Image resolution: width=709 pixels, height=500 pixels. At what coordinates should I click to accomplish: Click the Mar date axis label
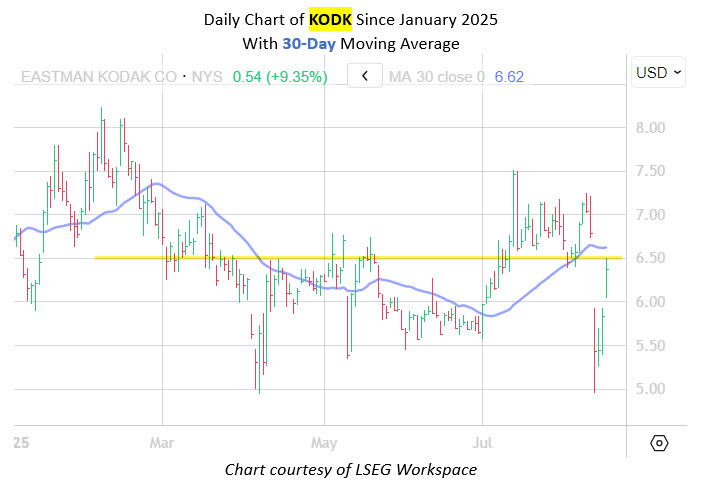pos(162,443)
